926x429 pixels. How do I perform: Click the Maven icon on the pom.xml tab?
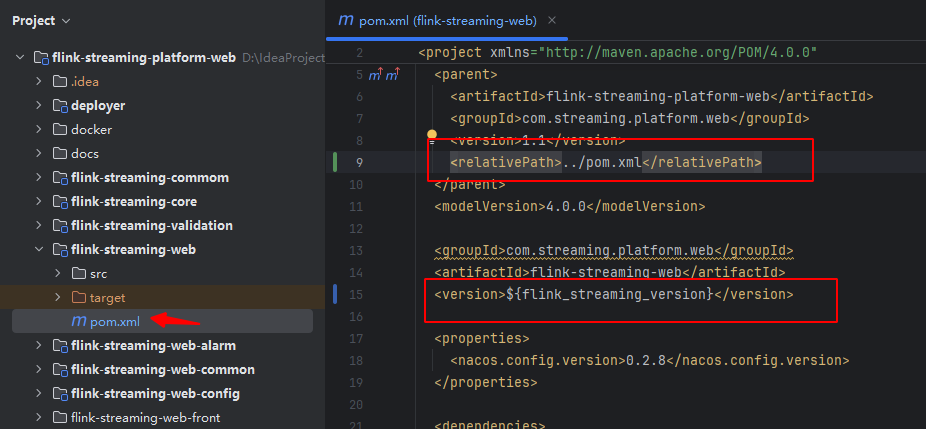(x=345, y=21)
